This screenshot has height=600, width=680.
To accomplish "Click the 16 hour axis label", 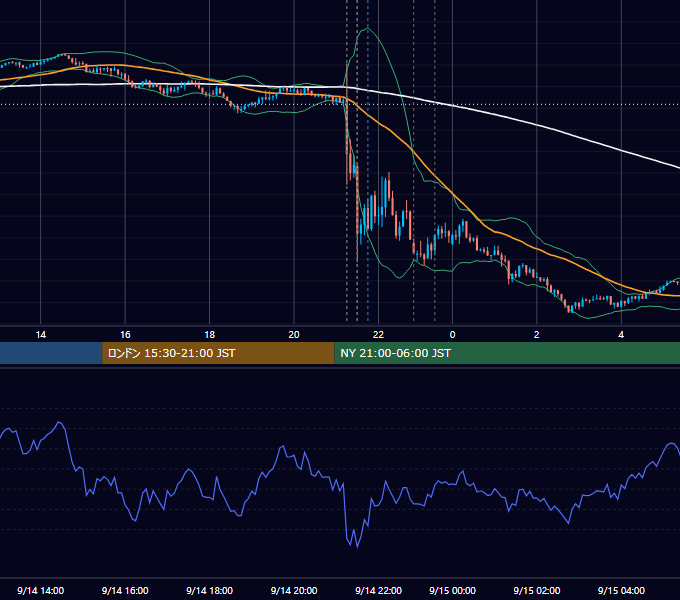I will (125, 335).
